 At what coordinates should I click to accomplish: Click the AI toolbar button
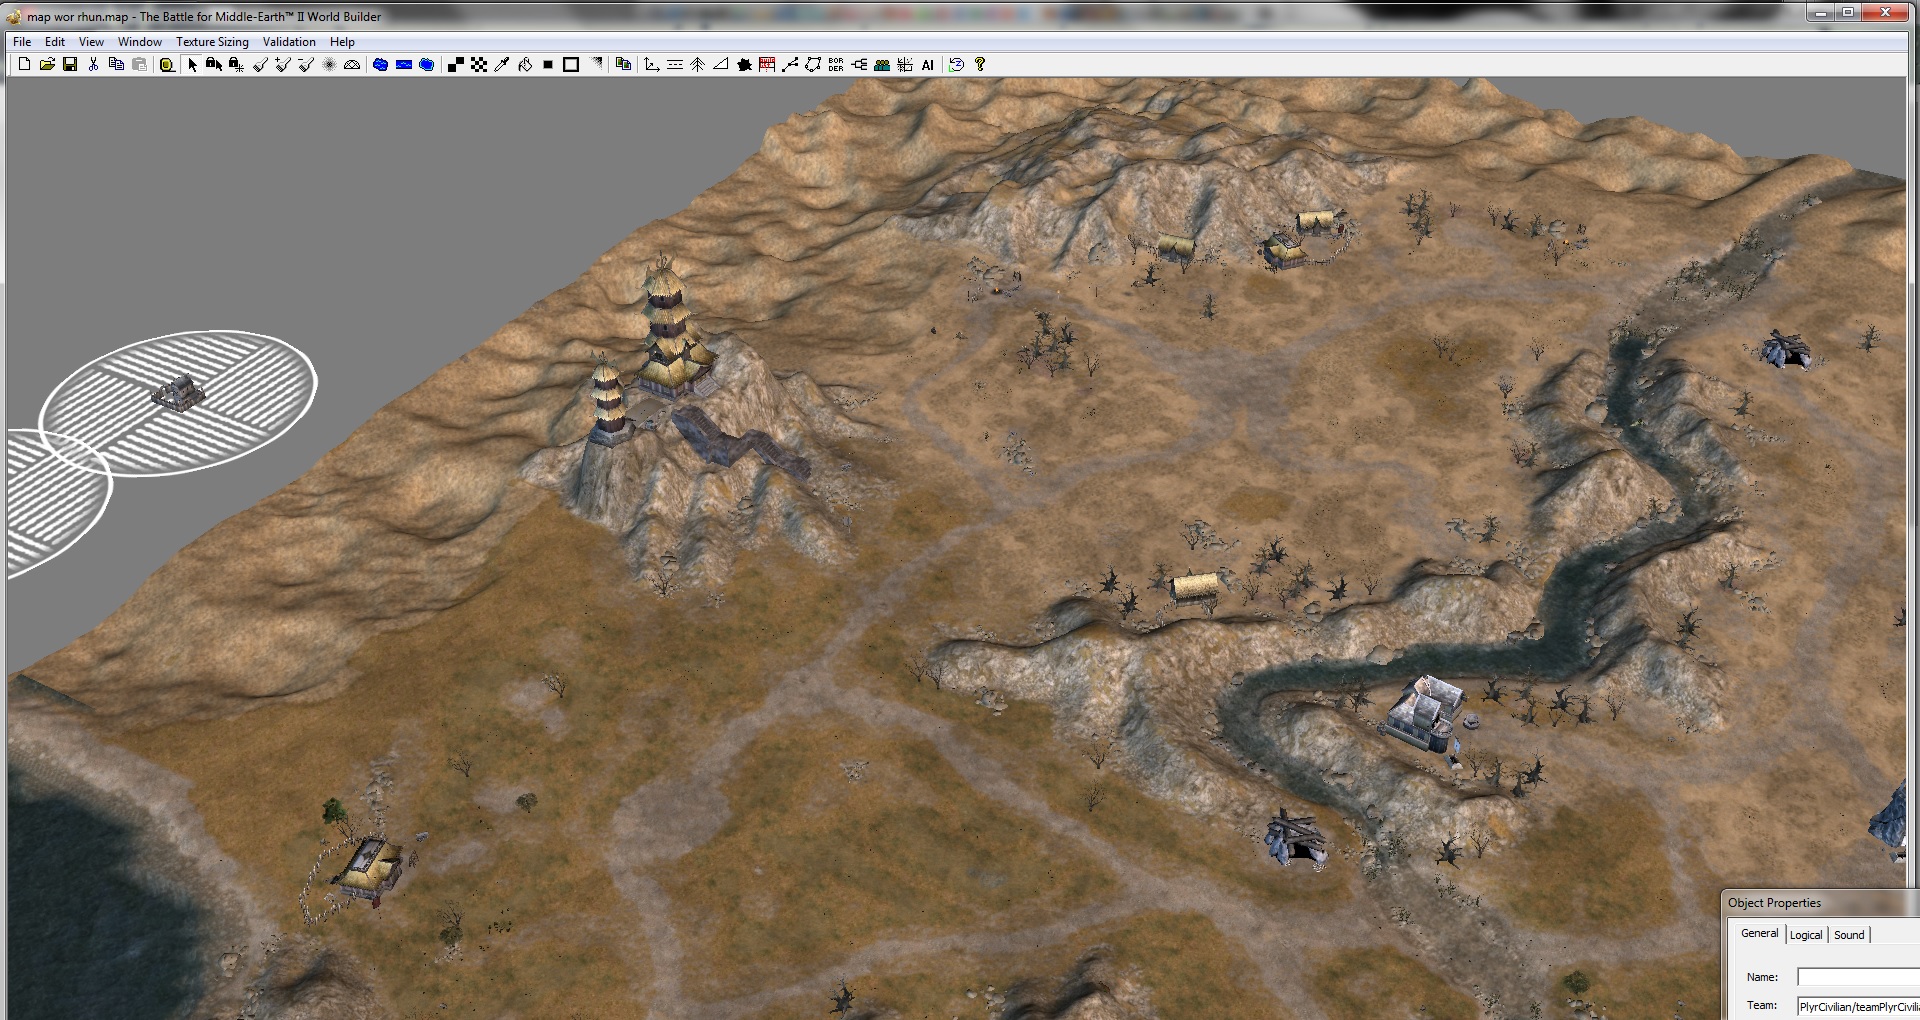pos(928,64)
